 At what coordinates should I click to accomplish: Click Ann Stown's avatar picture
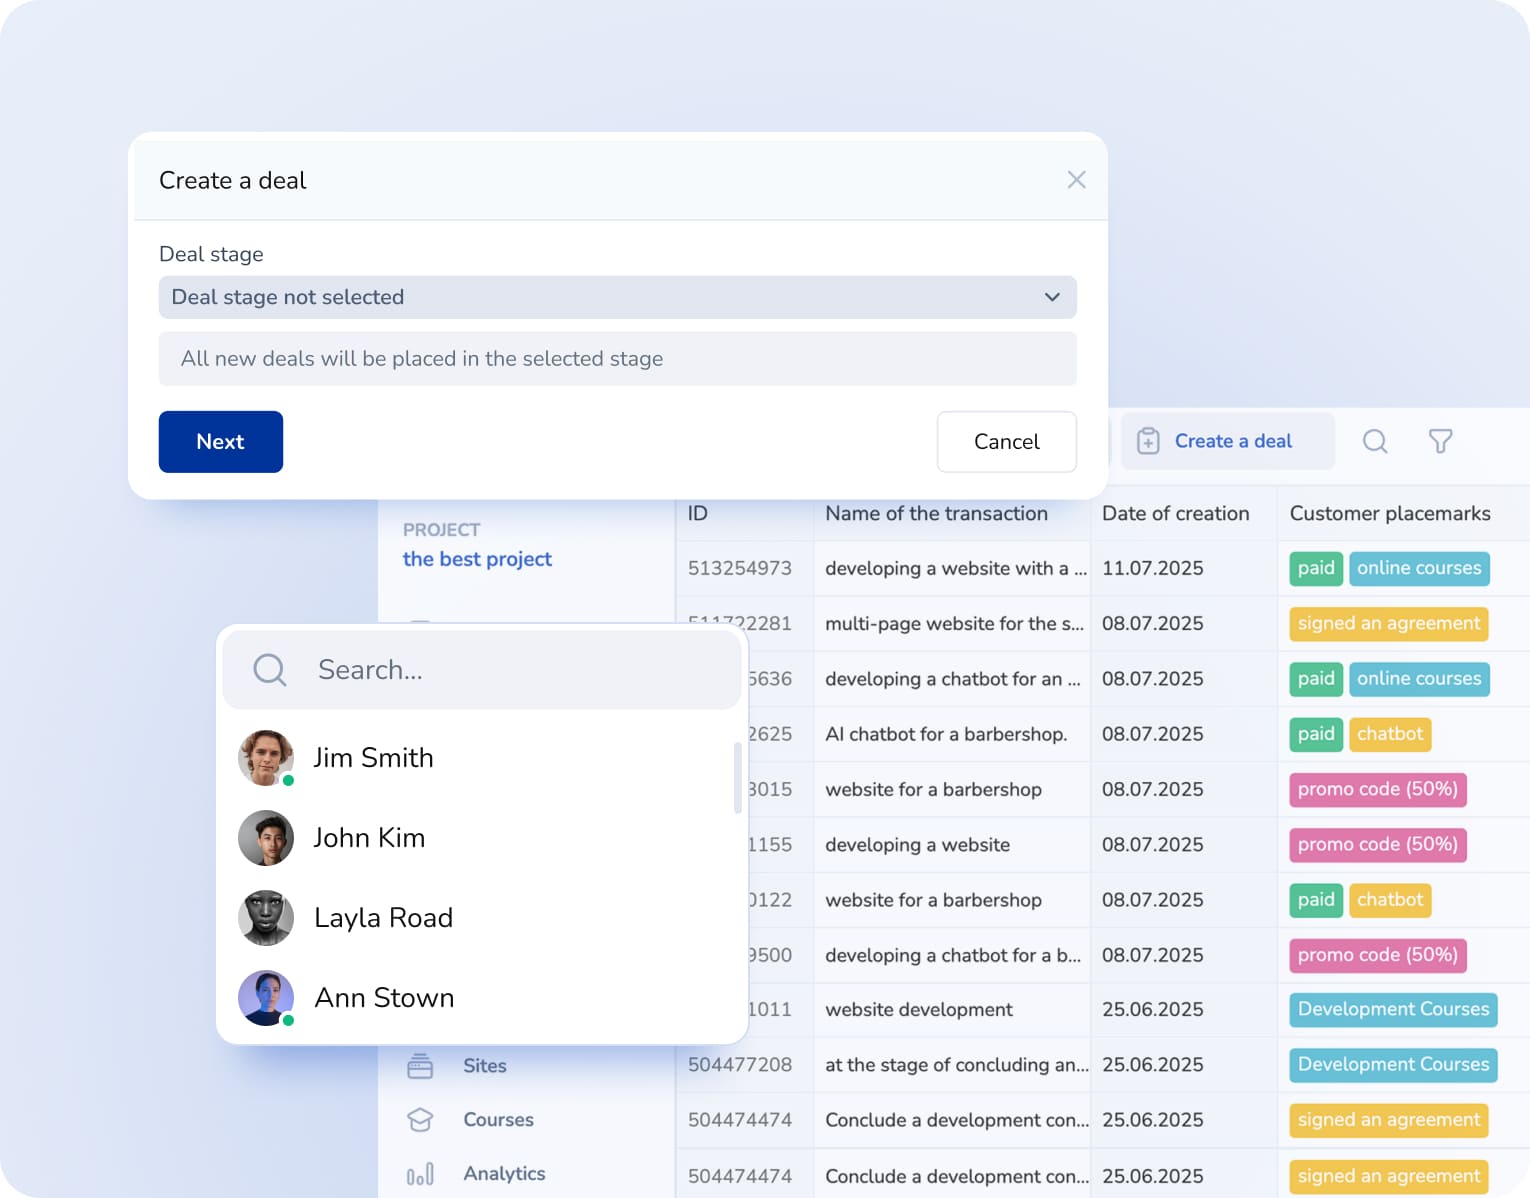coord(266,998)
